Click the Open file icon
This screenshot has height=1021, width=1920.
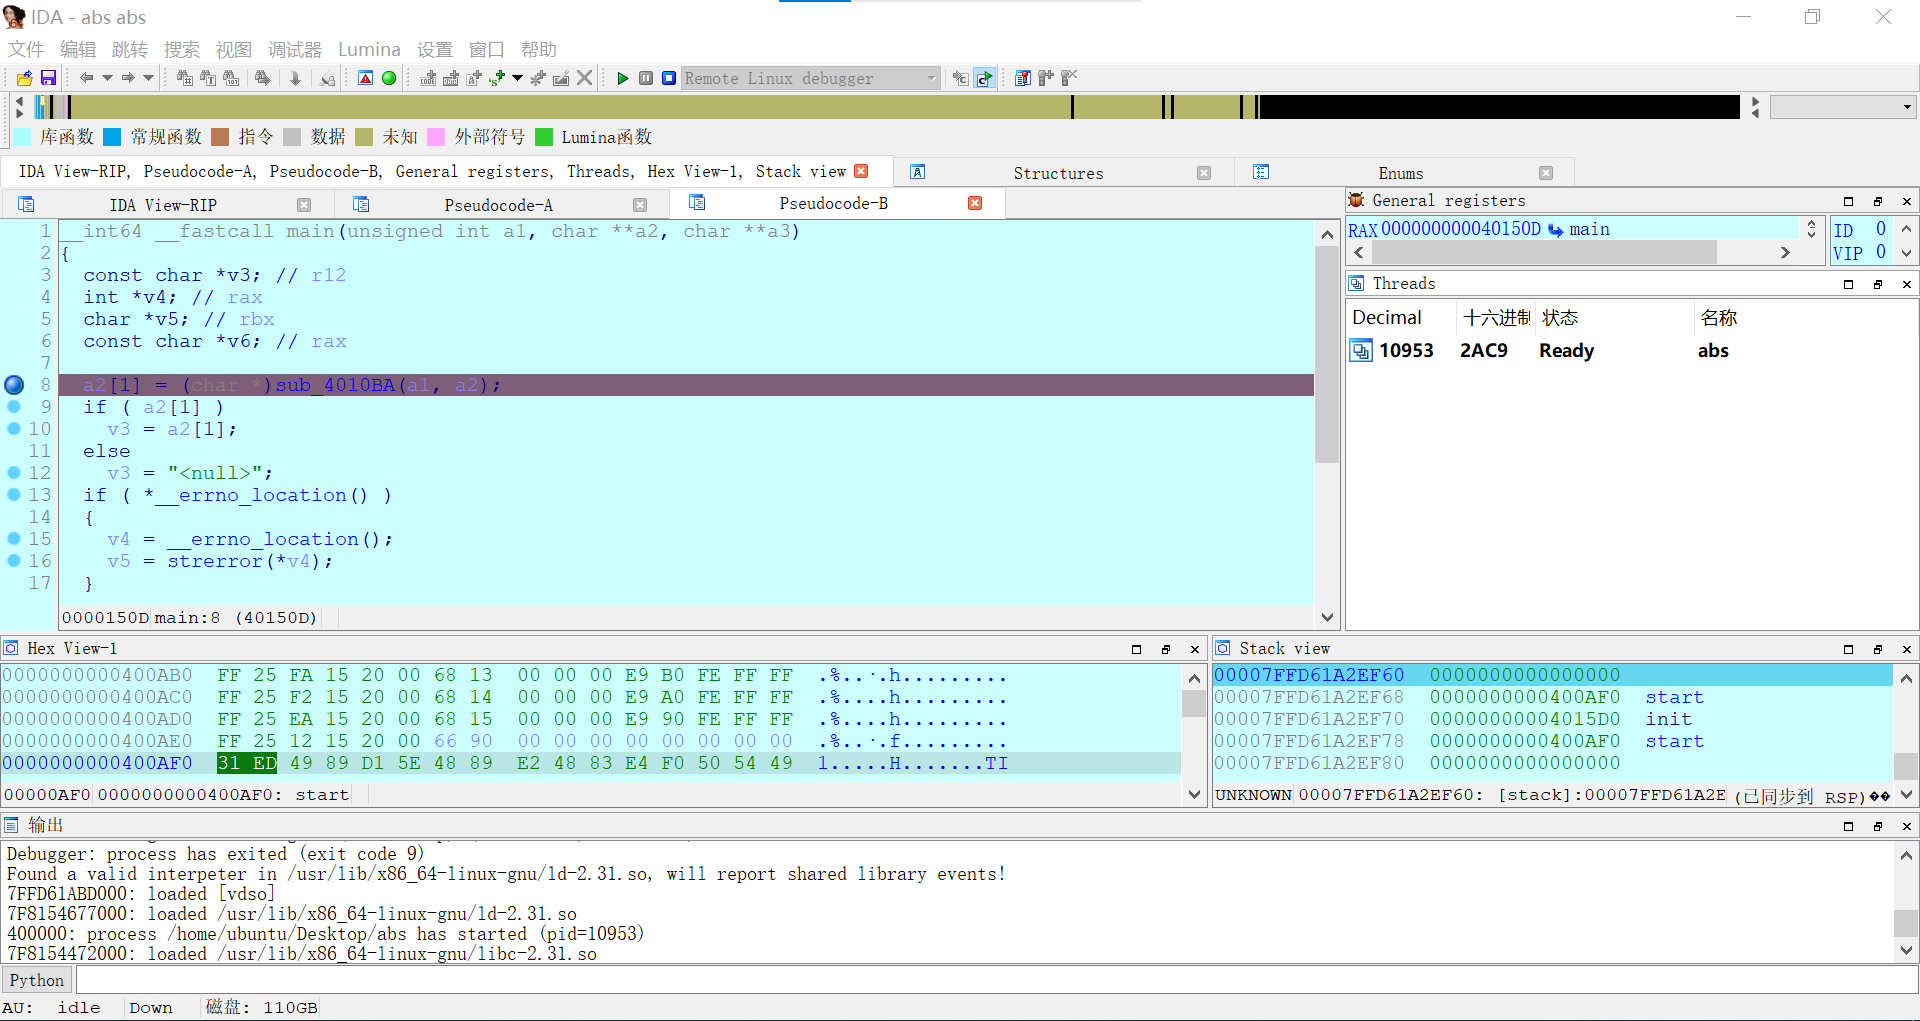[25, 78]
